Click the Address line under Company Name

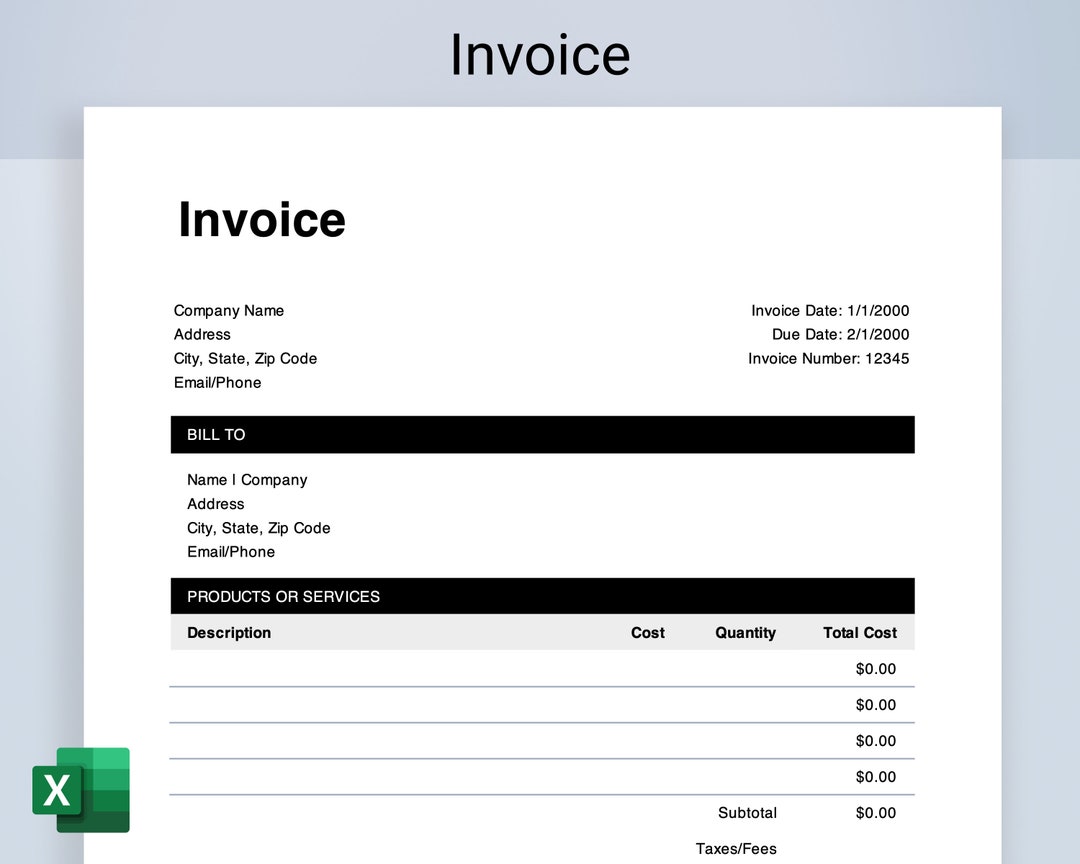(x=202, y=334)
